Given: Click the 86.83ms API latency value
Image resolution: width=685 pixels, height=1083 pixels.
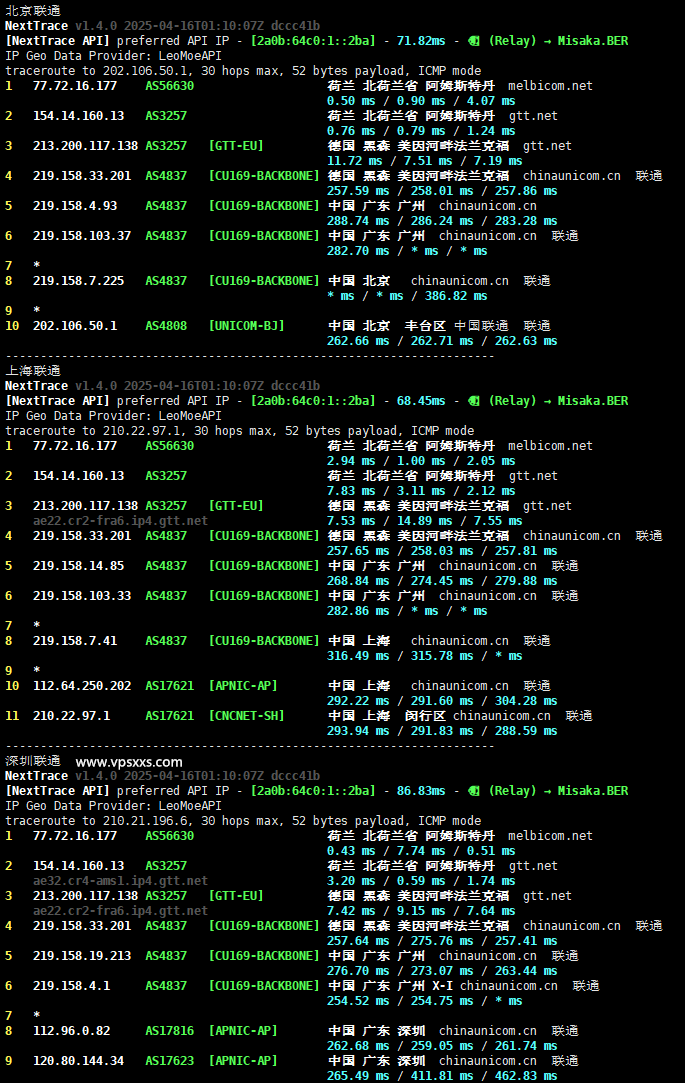Looking at the screenshot, I should tap(421, 791).
